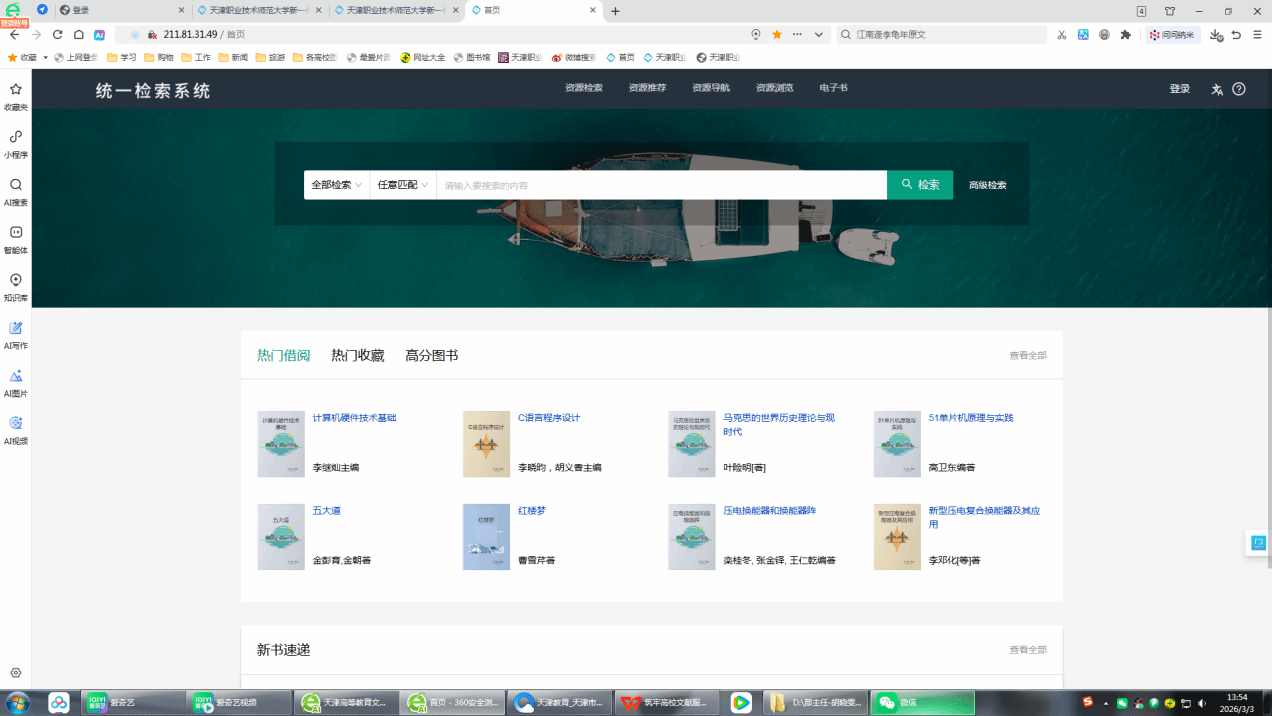This screenshot has width=1272, height=716.
Task: Switch to the 热门收藏 tab
Action: pyautogui.click(x=358, y=355)
